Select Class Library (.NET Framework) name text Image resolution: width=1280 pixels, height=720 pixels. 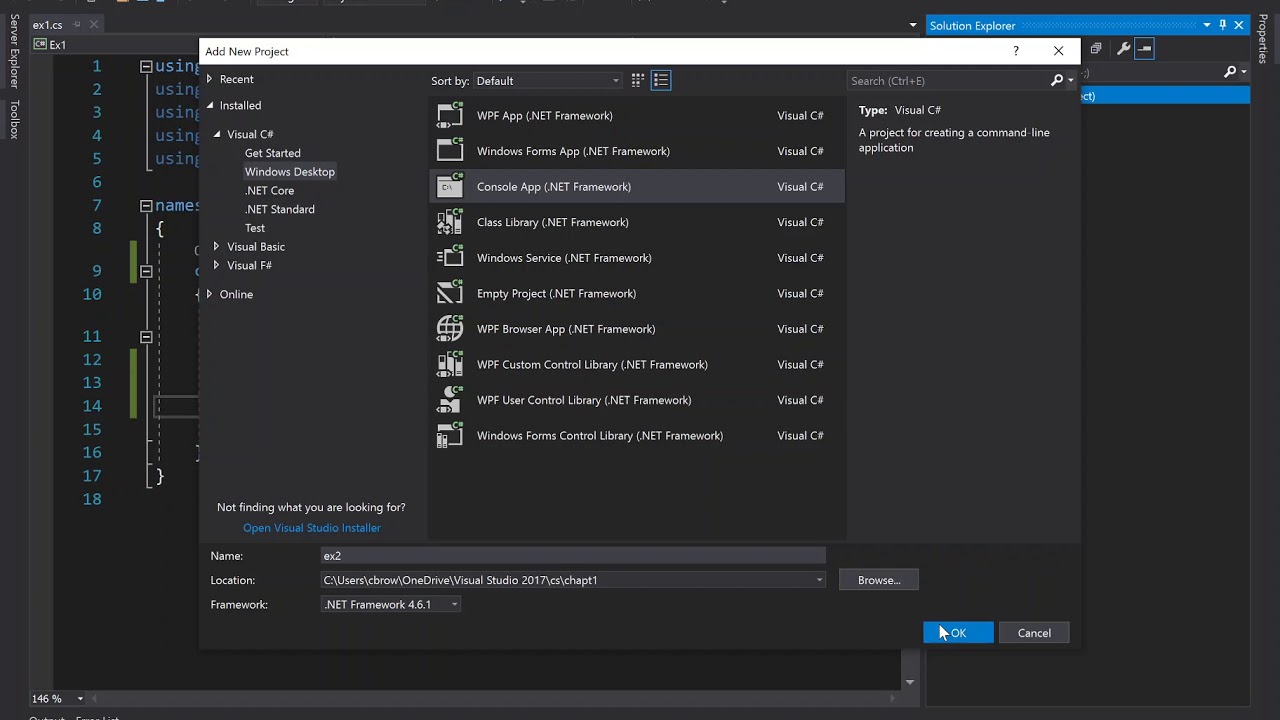click(553, 222)
